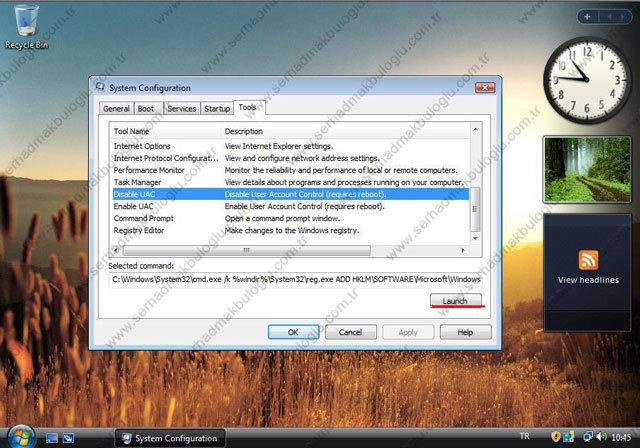Click the security shield tray icon
640x448 pixels.
tap(555, 437)
